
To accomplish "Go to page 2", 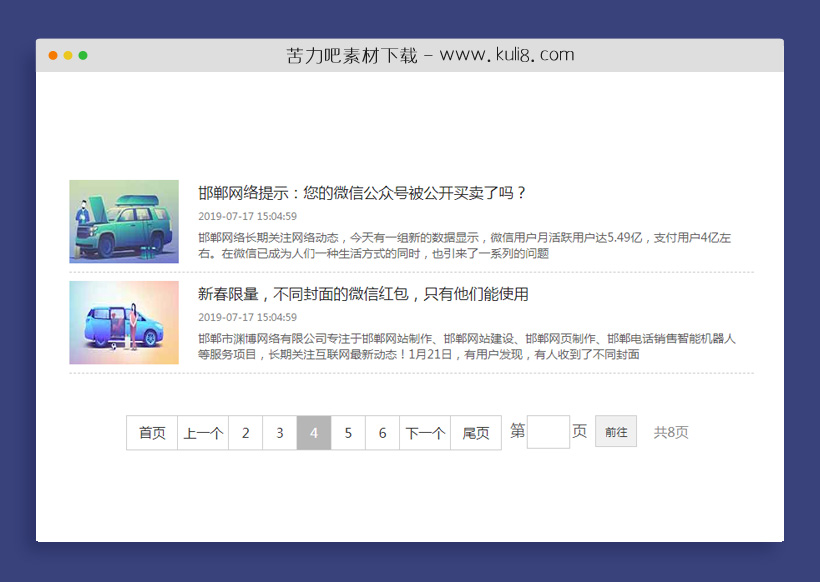I will [x=246, y=432].
